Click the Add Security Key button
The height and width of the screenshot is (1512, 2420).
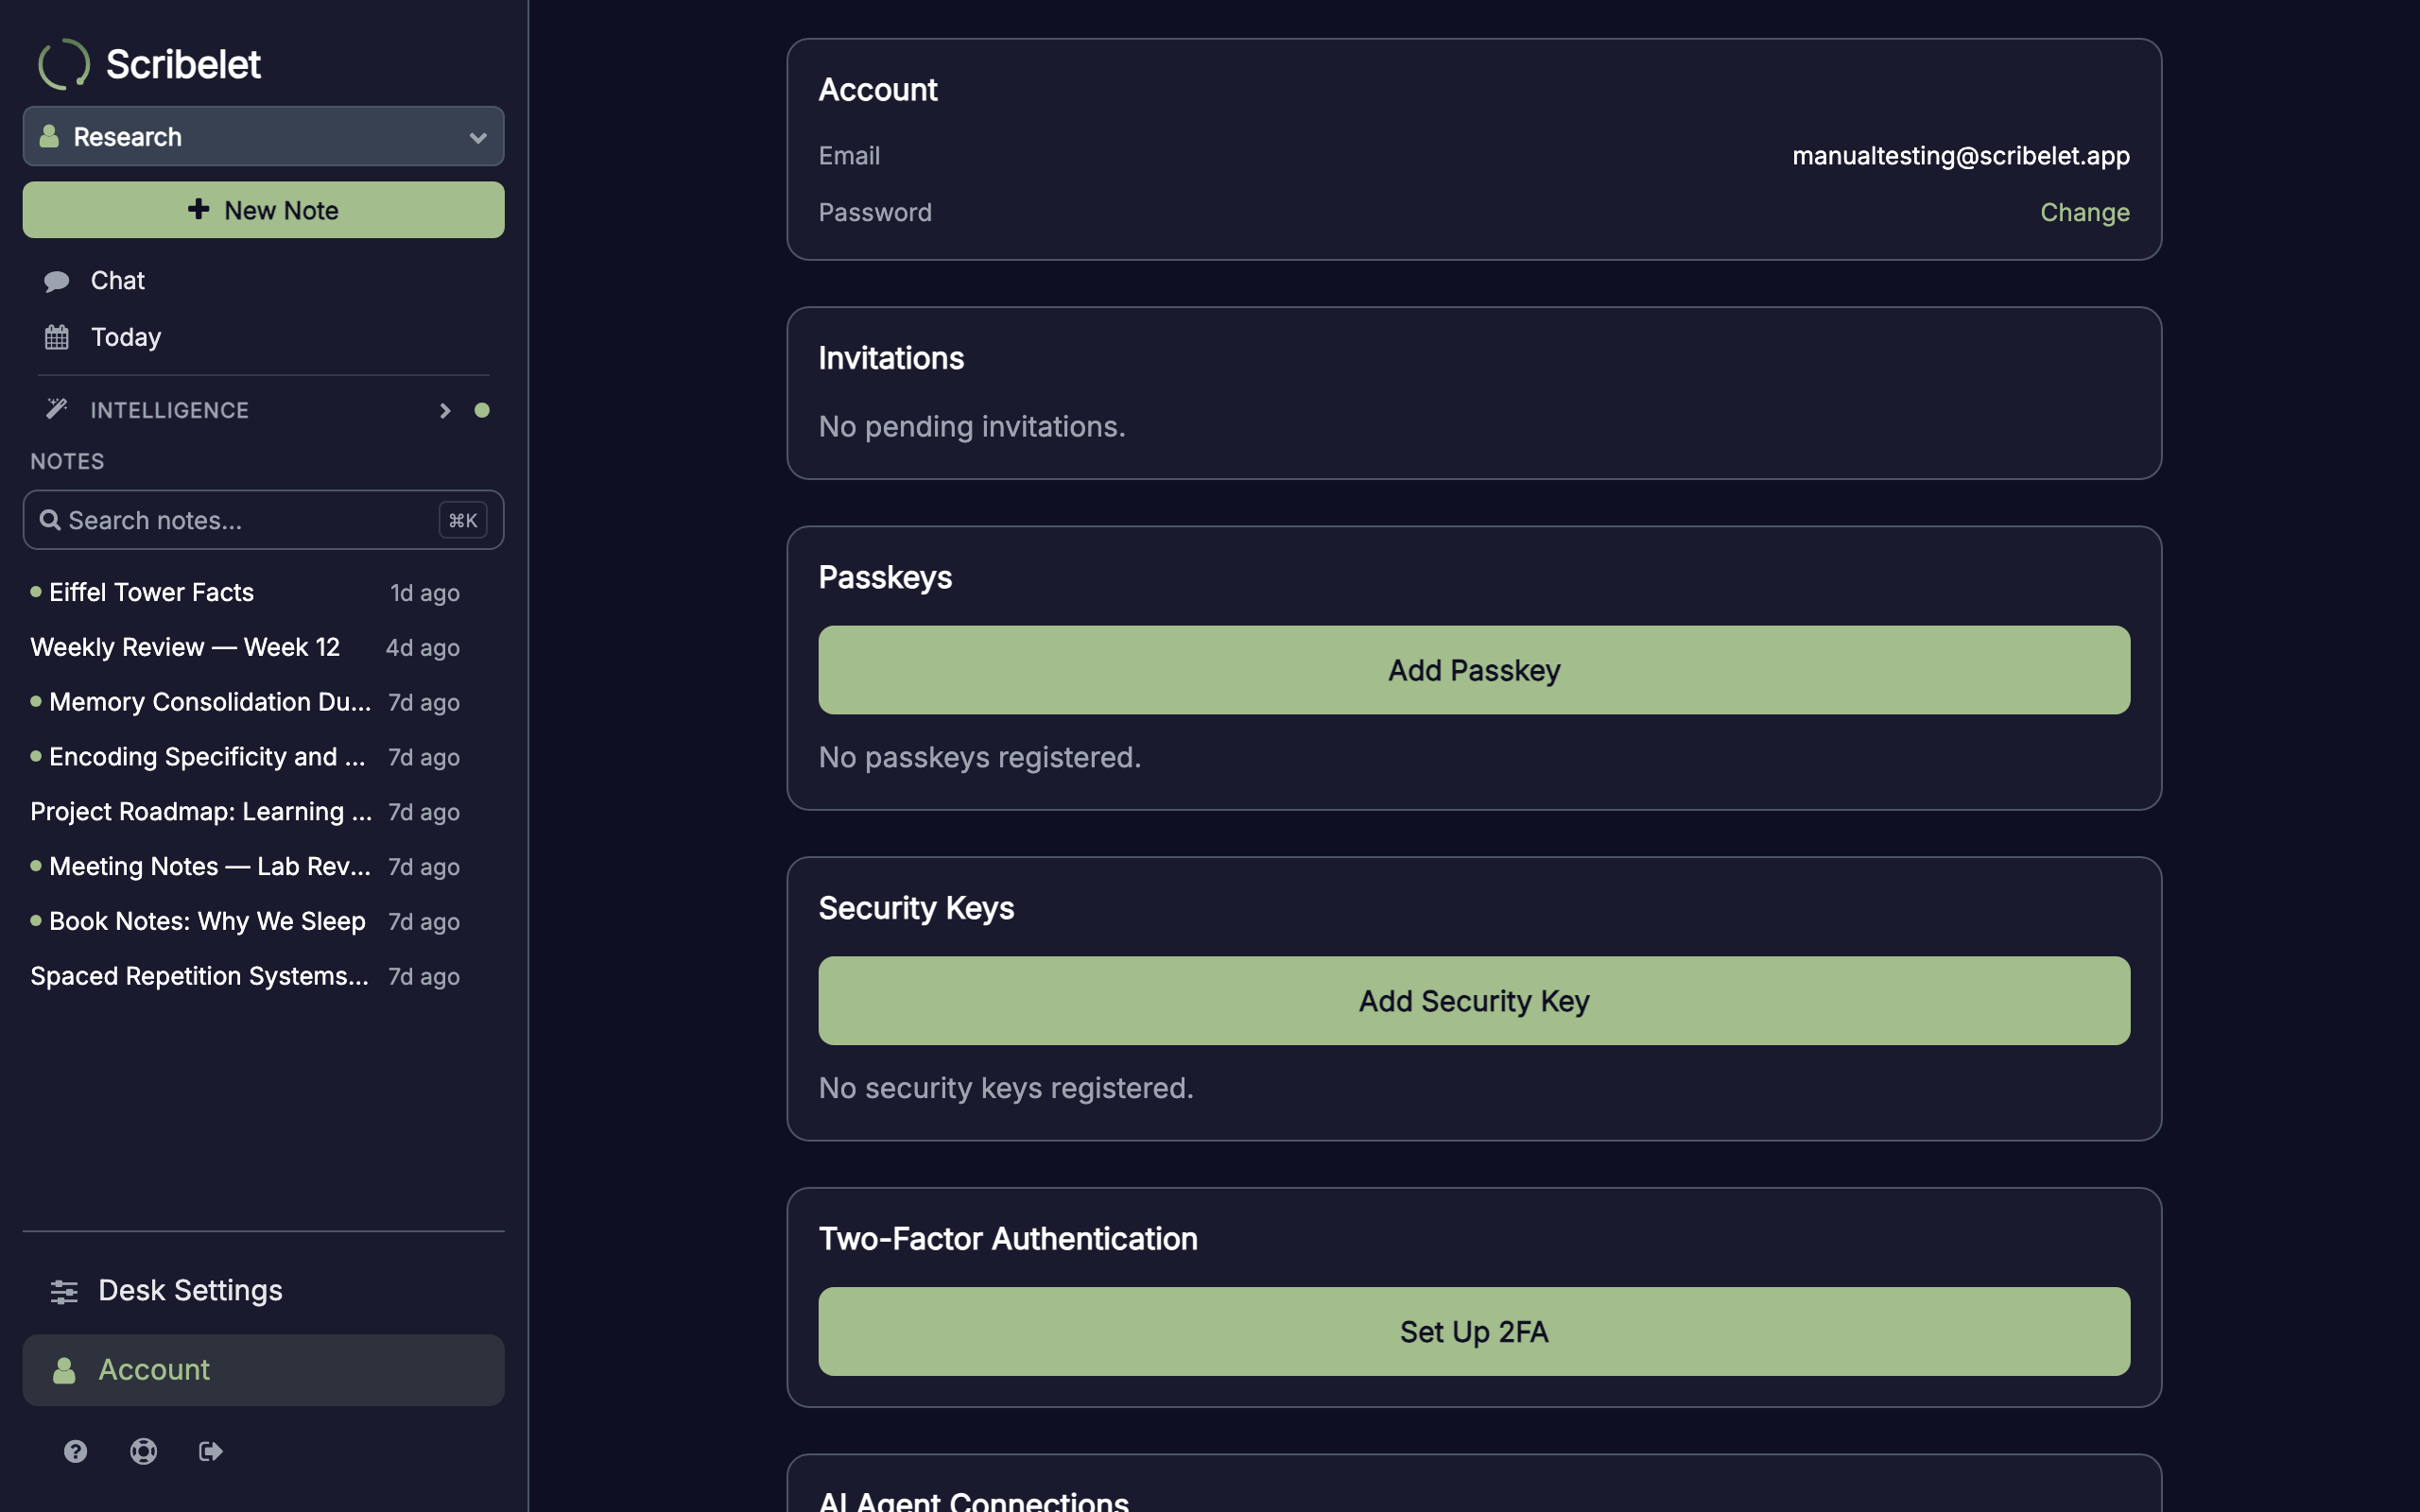1473,1001
